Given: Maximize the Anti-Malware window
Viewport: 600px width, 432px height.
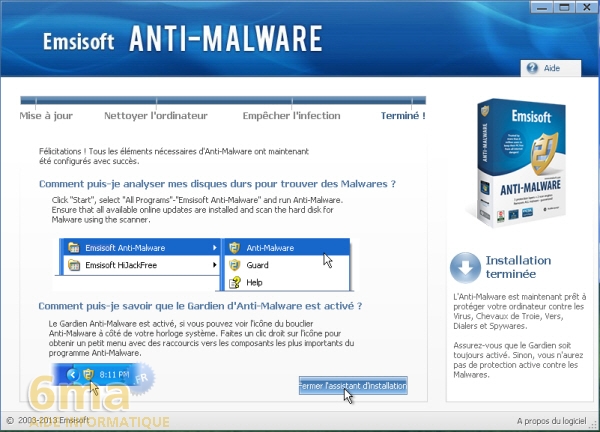Looking at the screenshot, I should [564, 7].
